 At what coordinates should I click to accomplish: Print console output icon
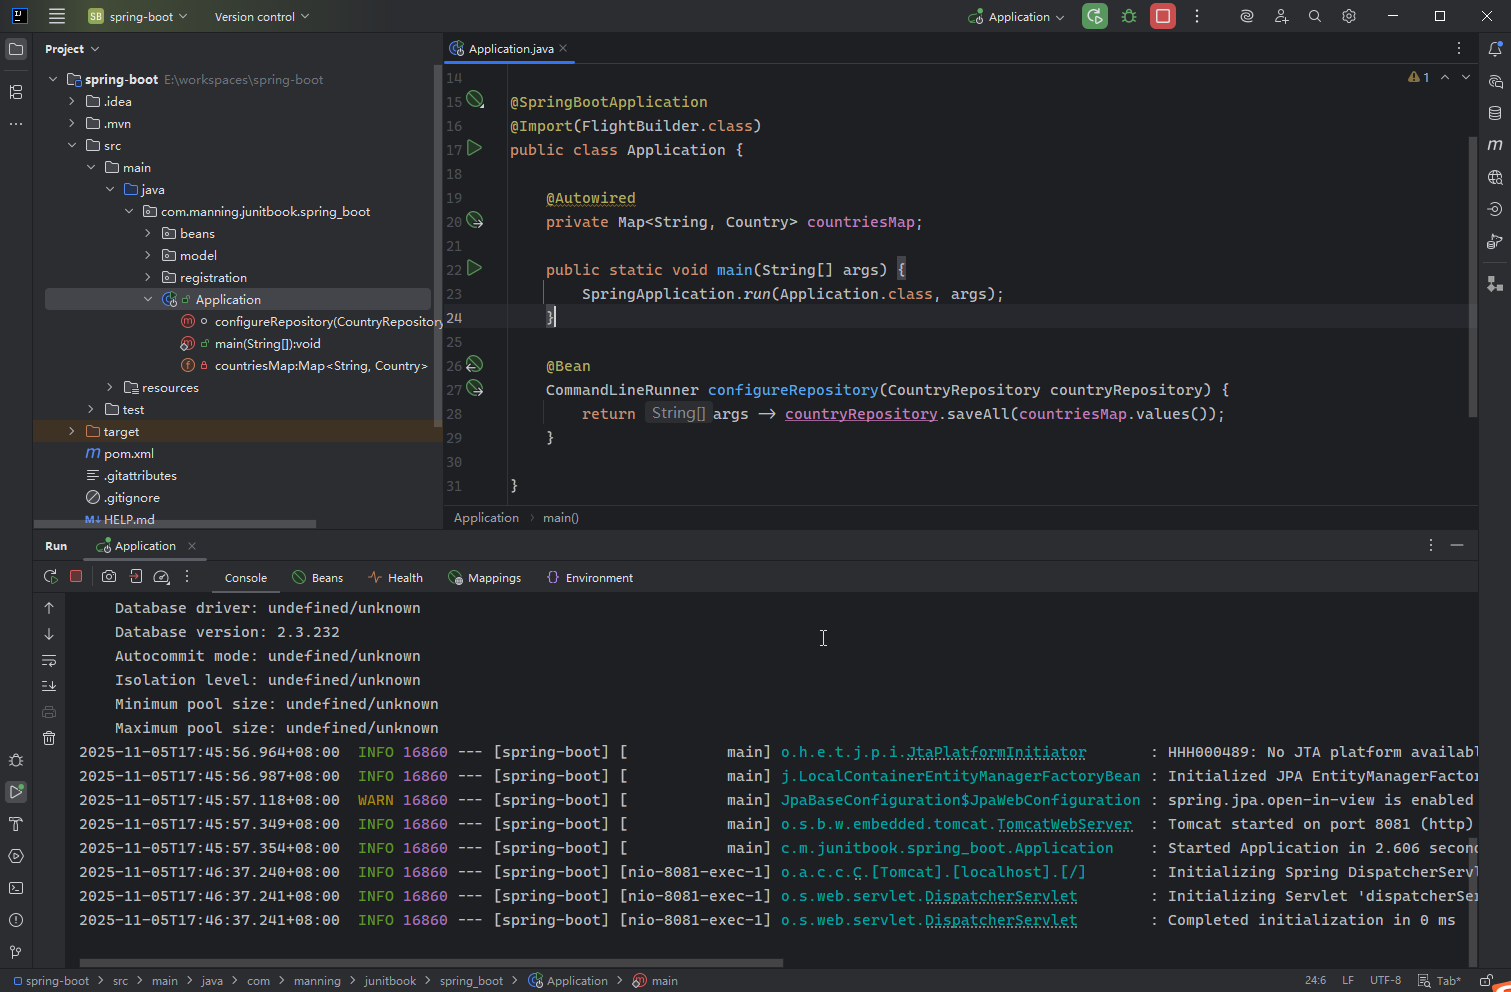pyautogui.click(x=49, y=712)
